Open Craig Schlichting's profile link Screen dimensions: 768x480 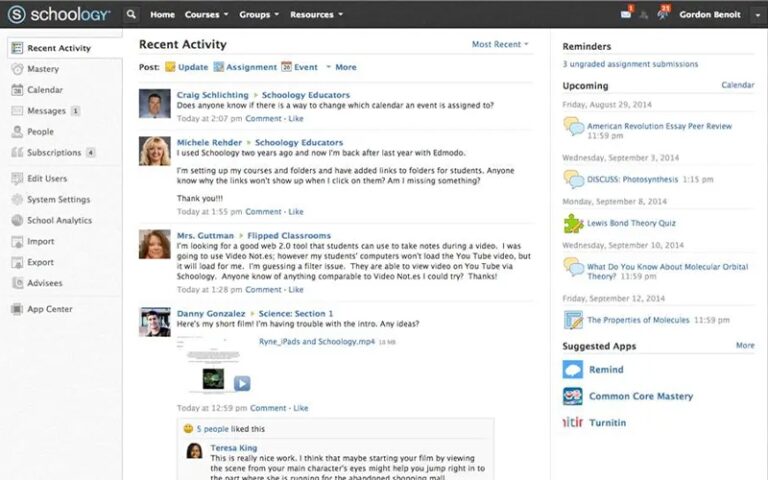[x=213, y=95]
